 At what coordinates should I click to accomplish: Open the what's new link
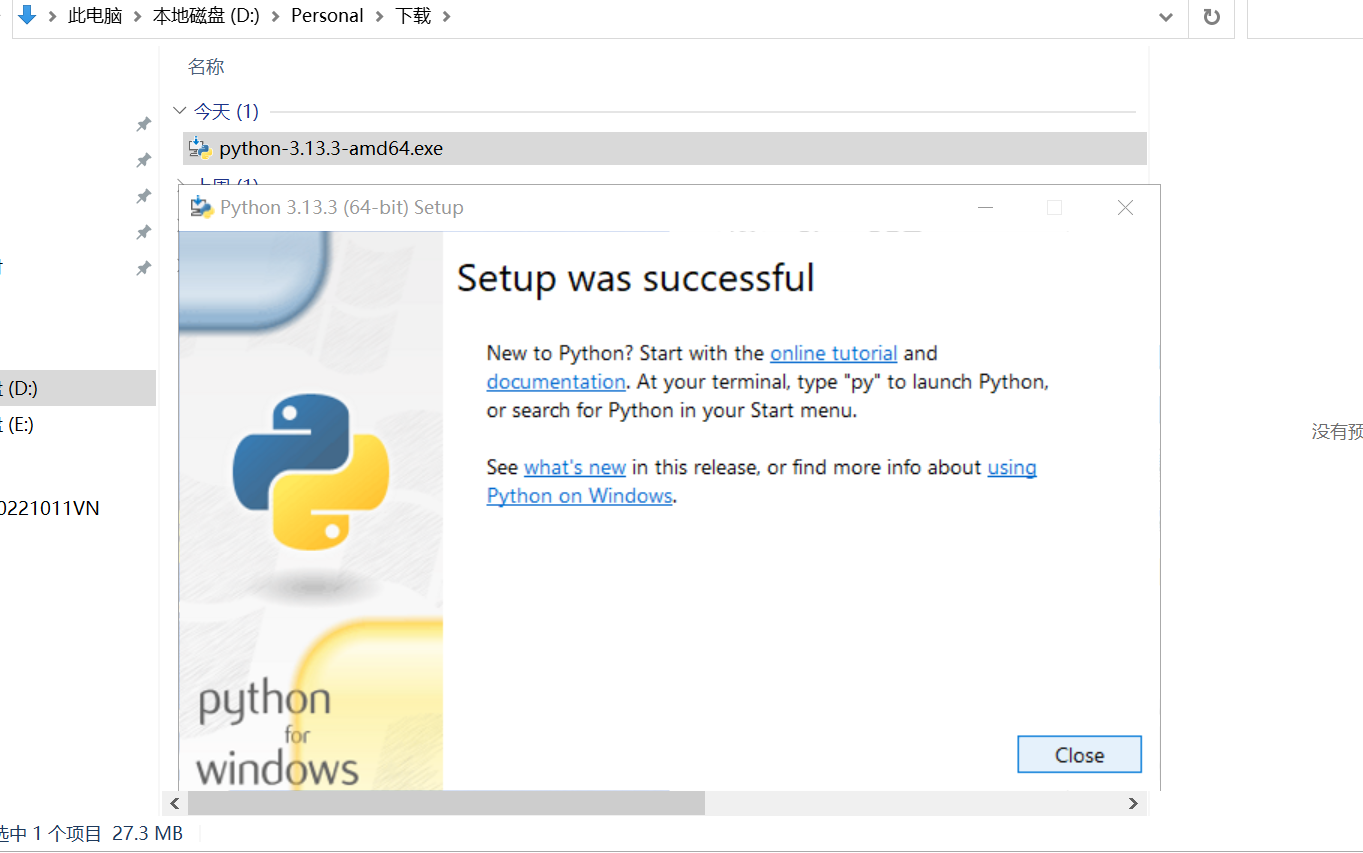click(x=575, y=467)
